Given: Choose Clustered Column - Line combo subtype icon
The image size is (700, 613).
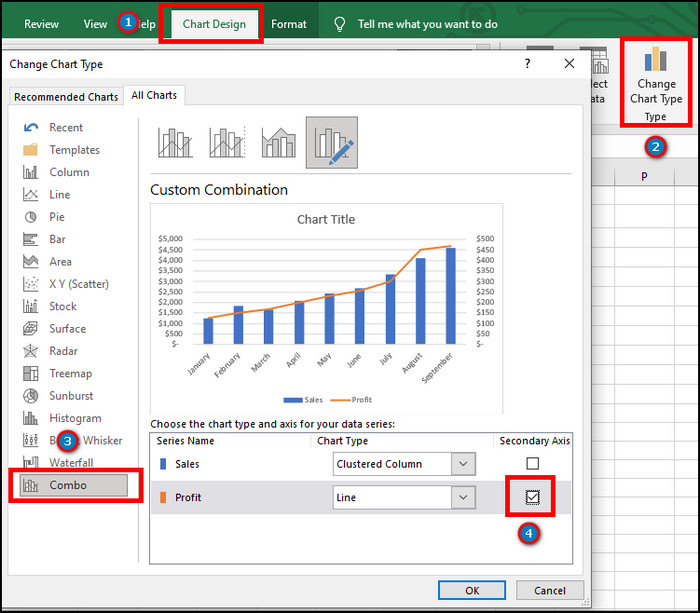Looking at the screenshot, I should pyautogui.click(x=175, y=143).
